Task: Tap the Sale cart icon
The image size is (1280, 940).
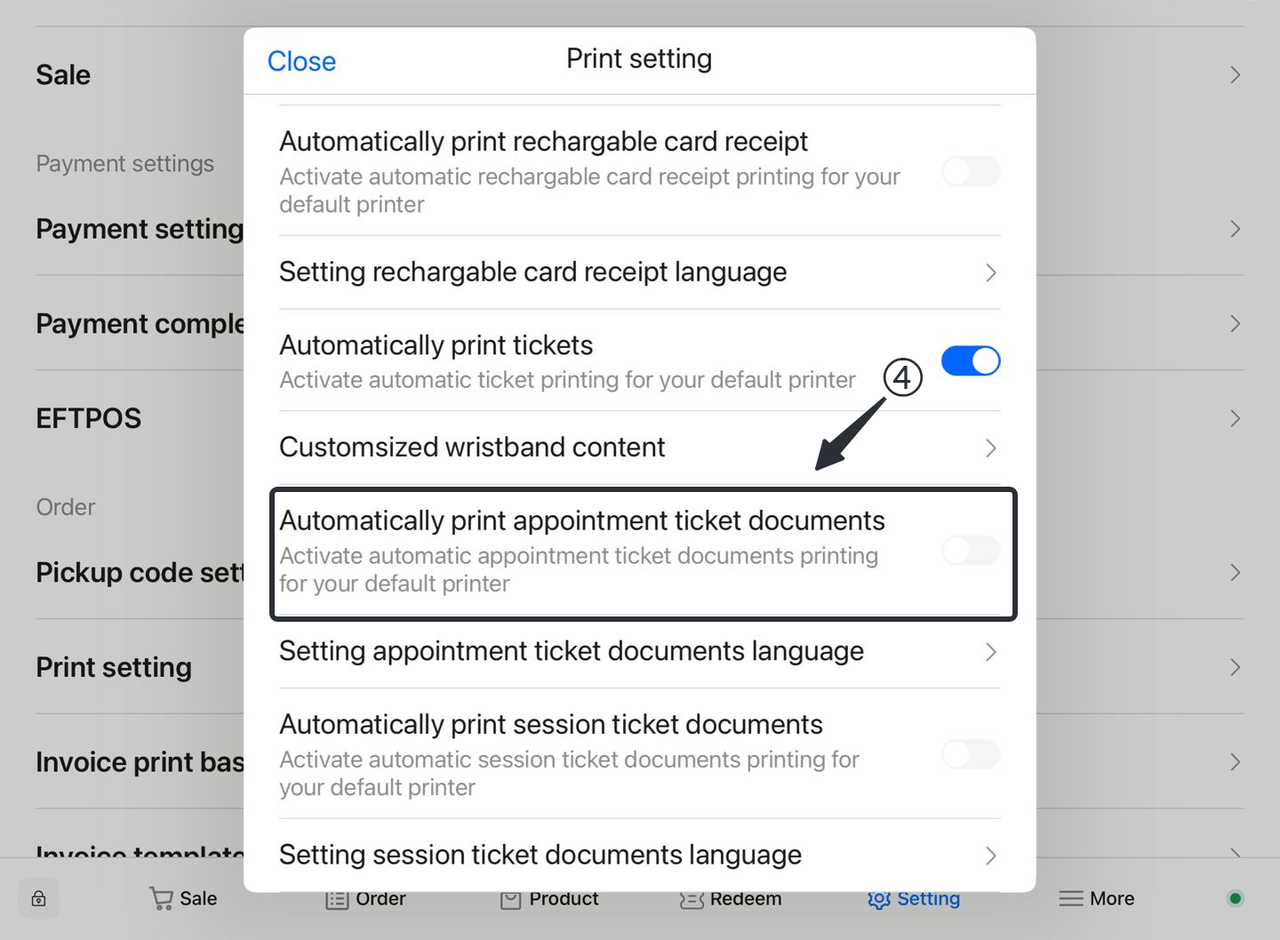Action: click(x=161, y=899)
